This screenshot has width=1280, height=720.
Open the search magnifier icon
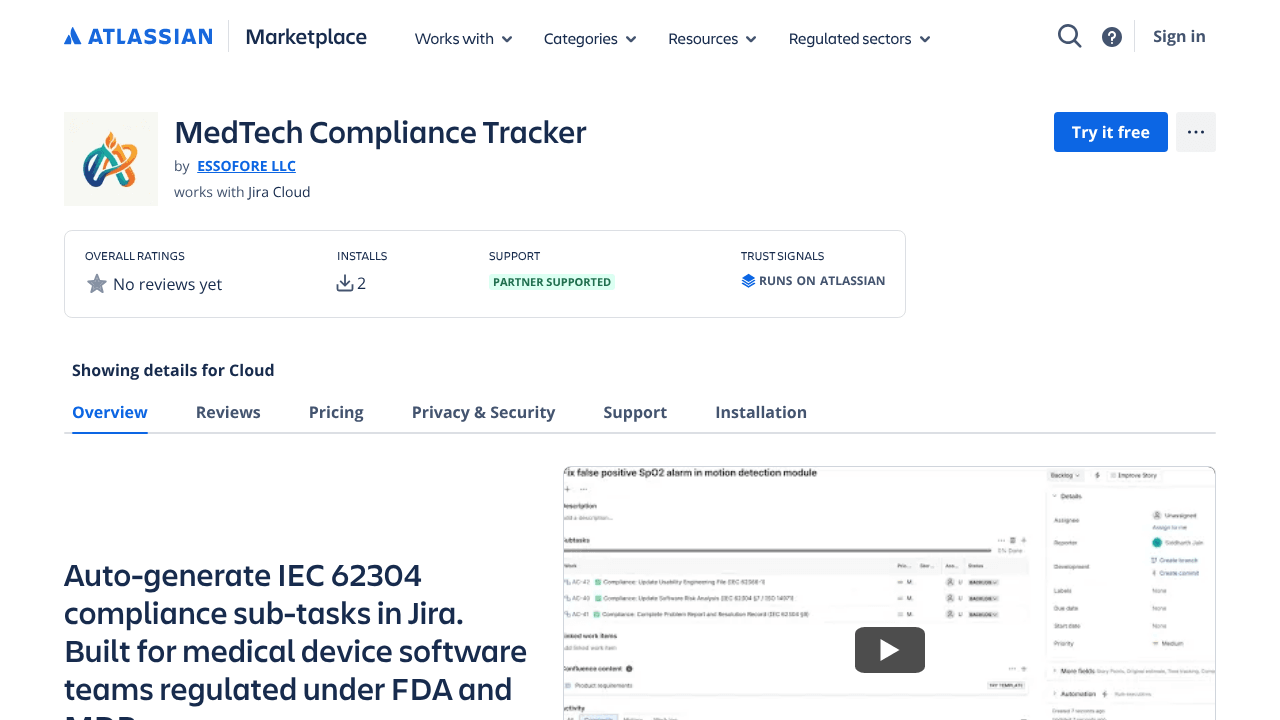[x=1070, y=36]
